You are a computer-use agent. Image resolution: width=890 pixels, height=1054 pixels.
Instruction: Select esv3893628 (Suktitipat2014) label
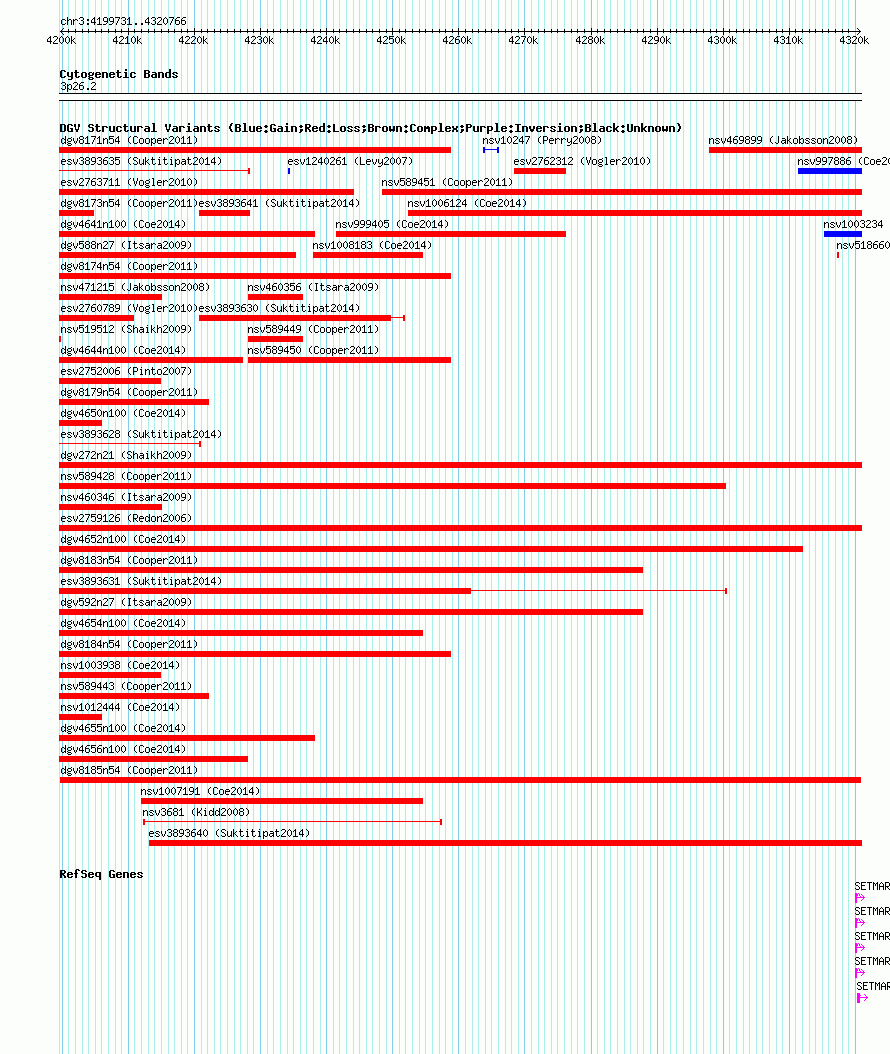coord(141,434)
